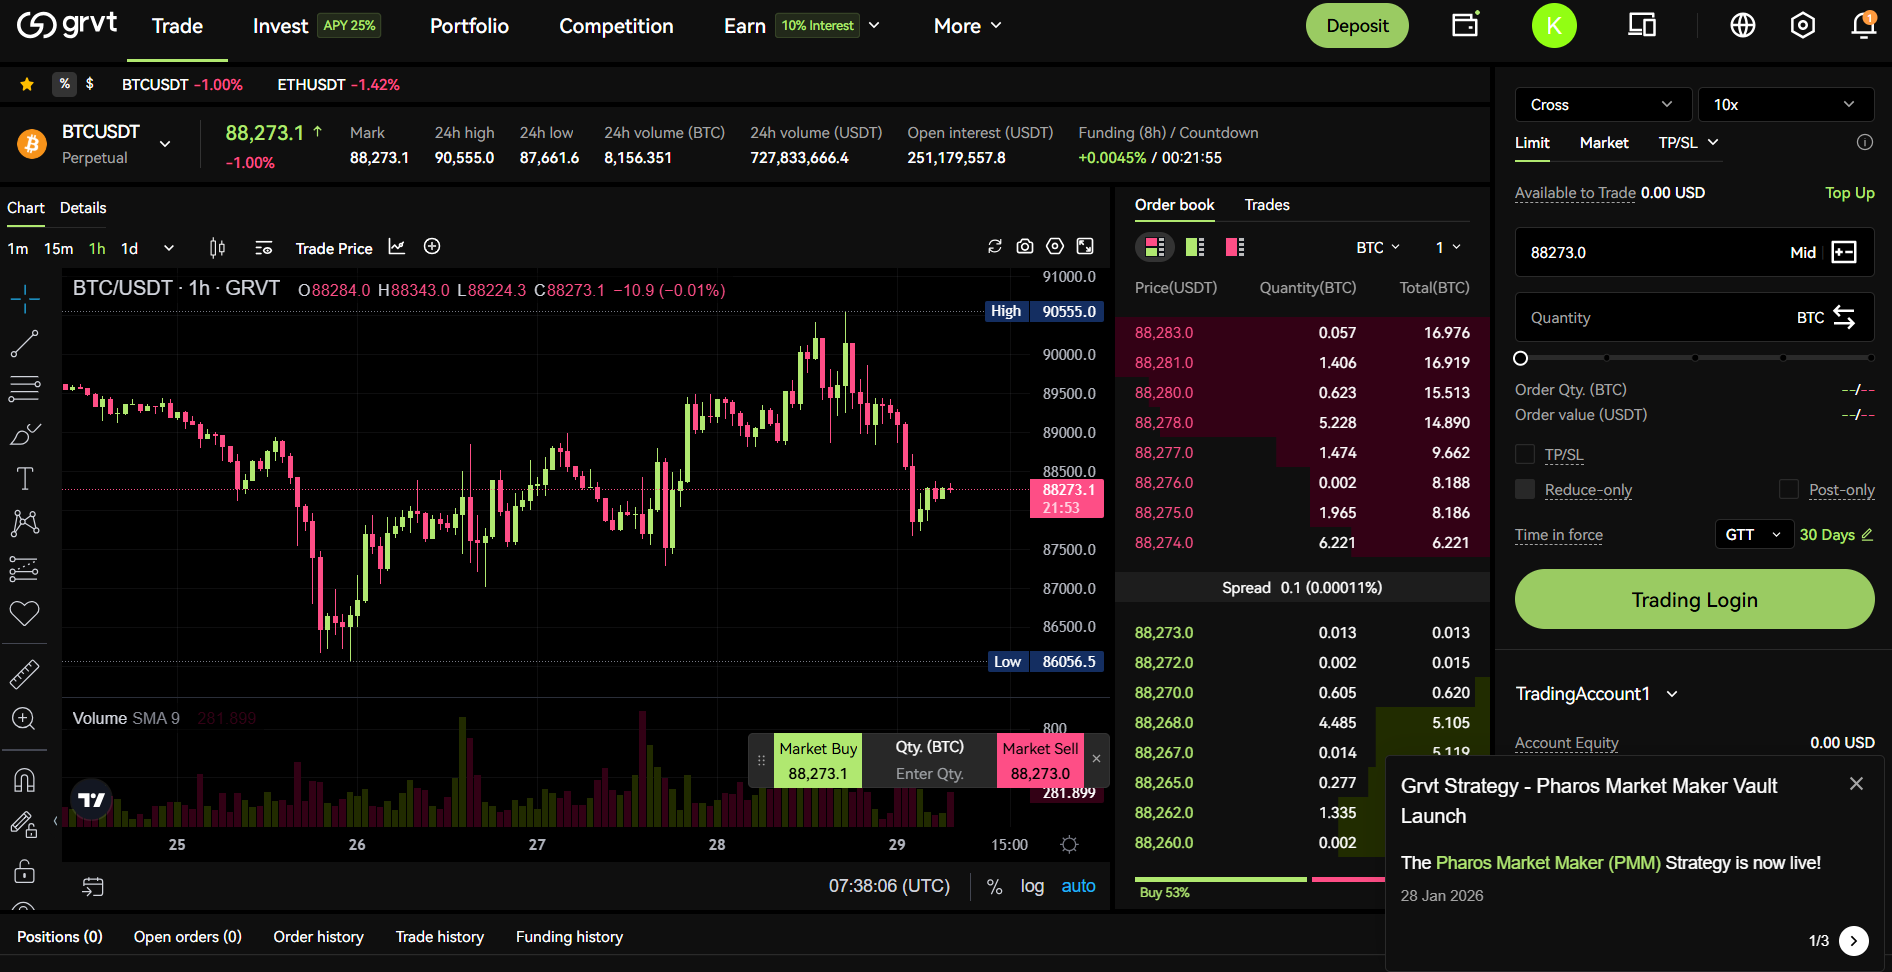Open the leverage 10x dropdown
The image size is (1892, 972).
click(x=1786, y=104)
